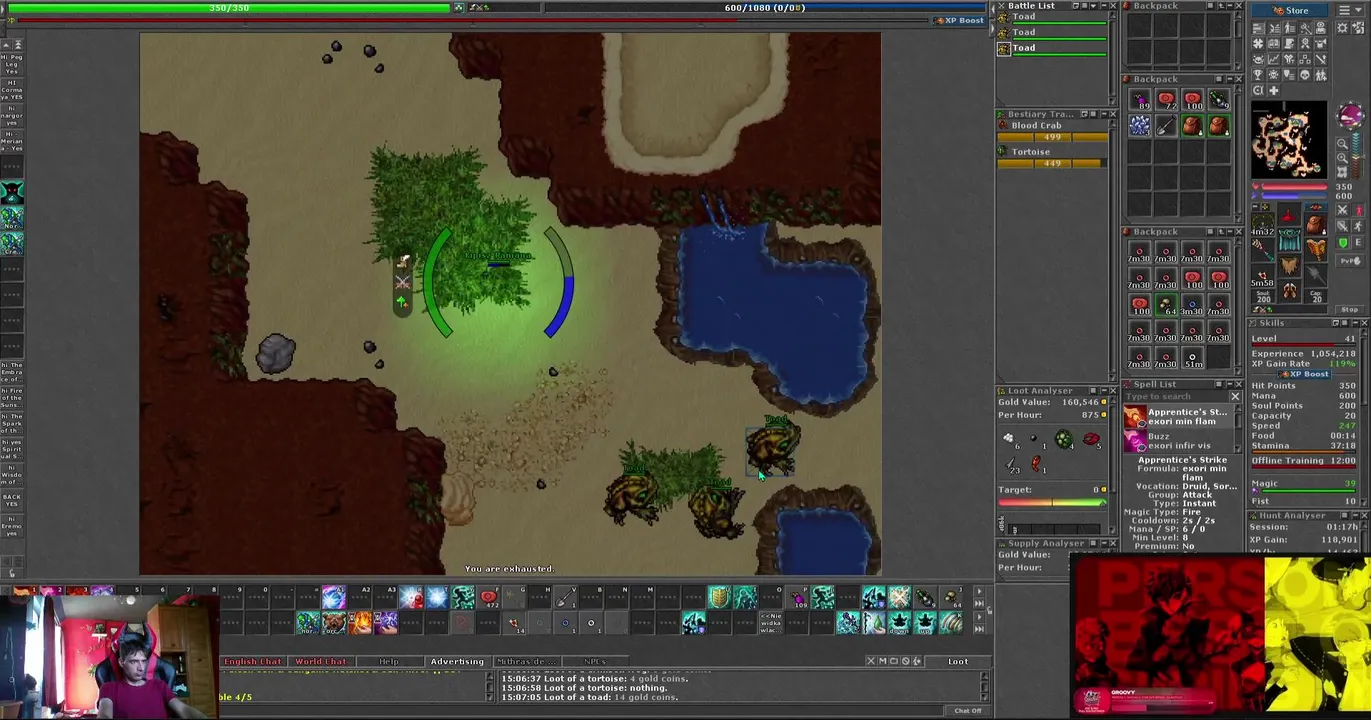The image size is (1371, 720).
Task: Select the mushroom stack showing 64
Action: click(1166, 305)
